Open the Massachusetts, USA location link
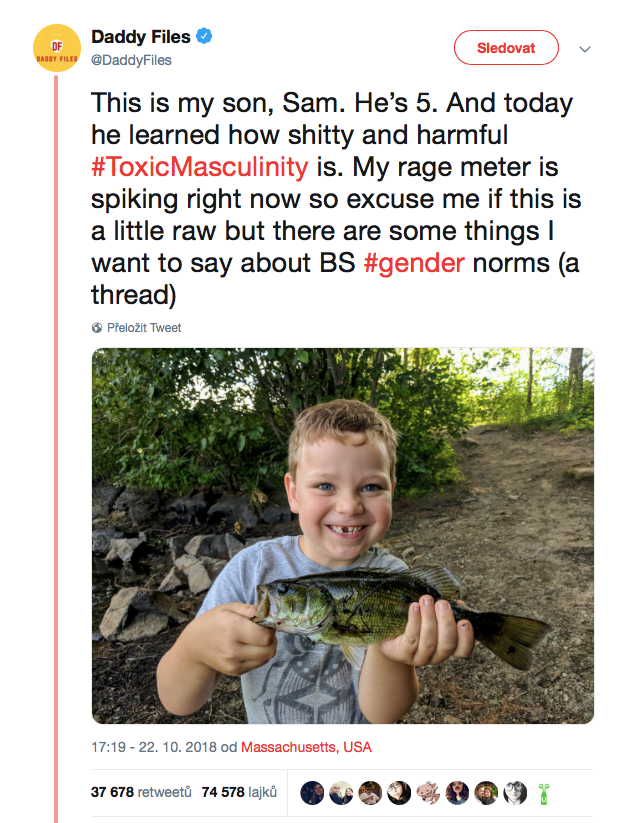629x823 pixels. [306, 747]
